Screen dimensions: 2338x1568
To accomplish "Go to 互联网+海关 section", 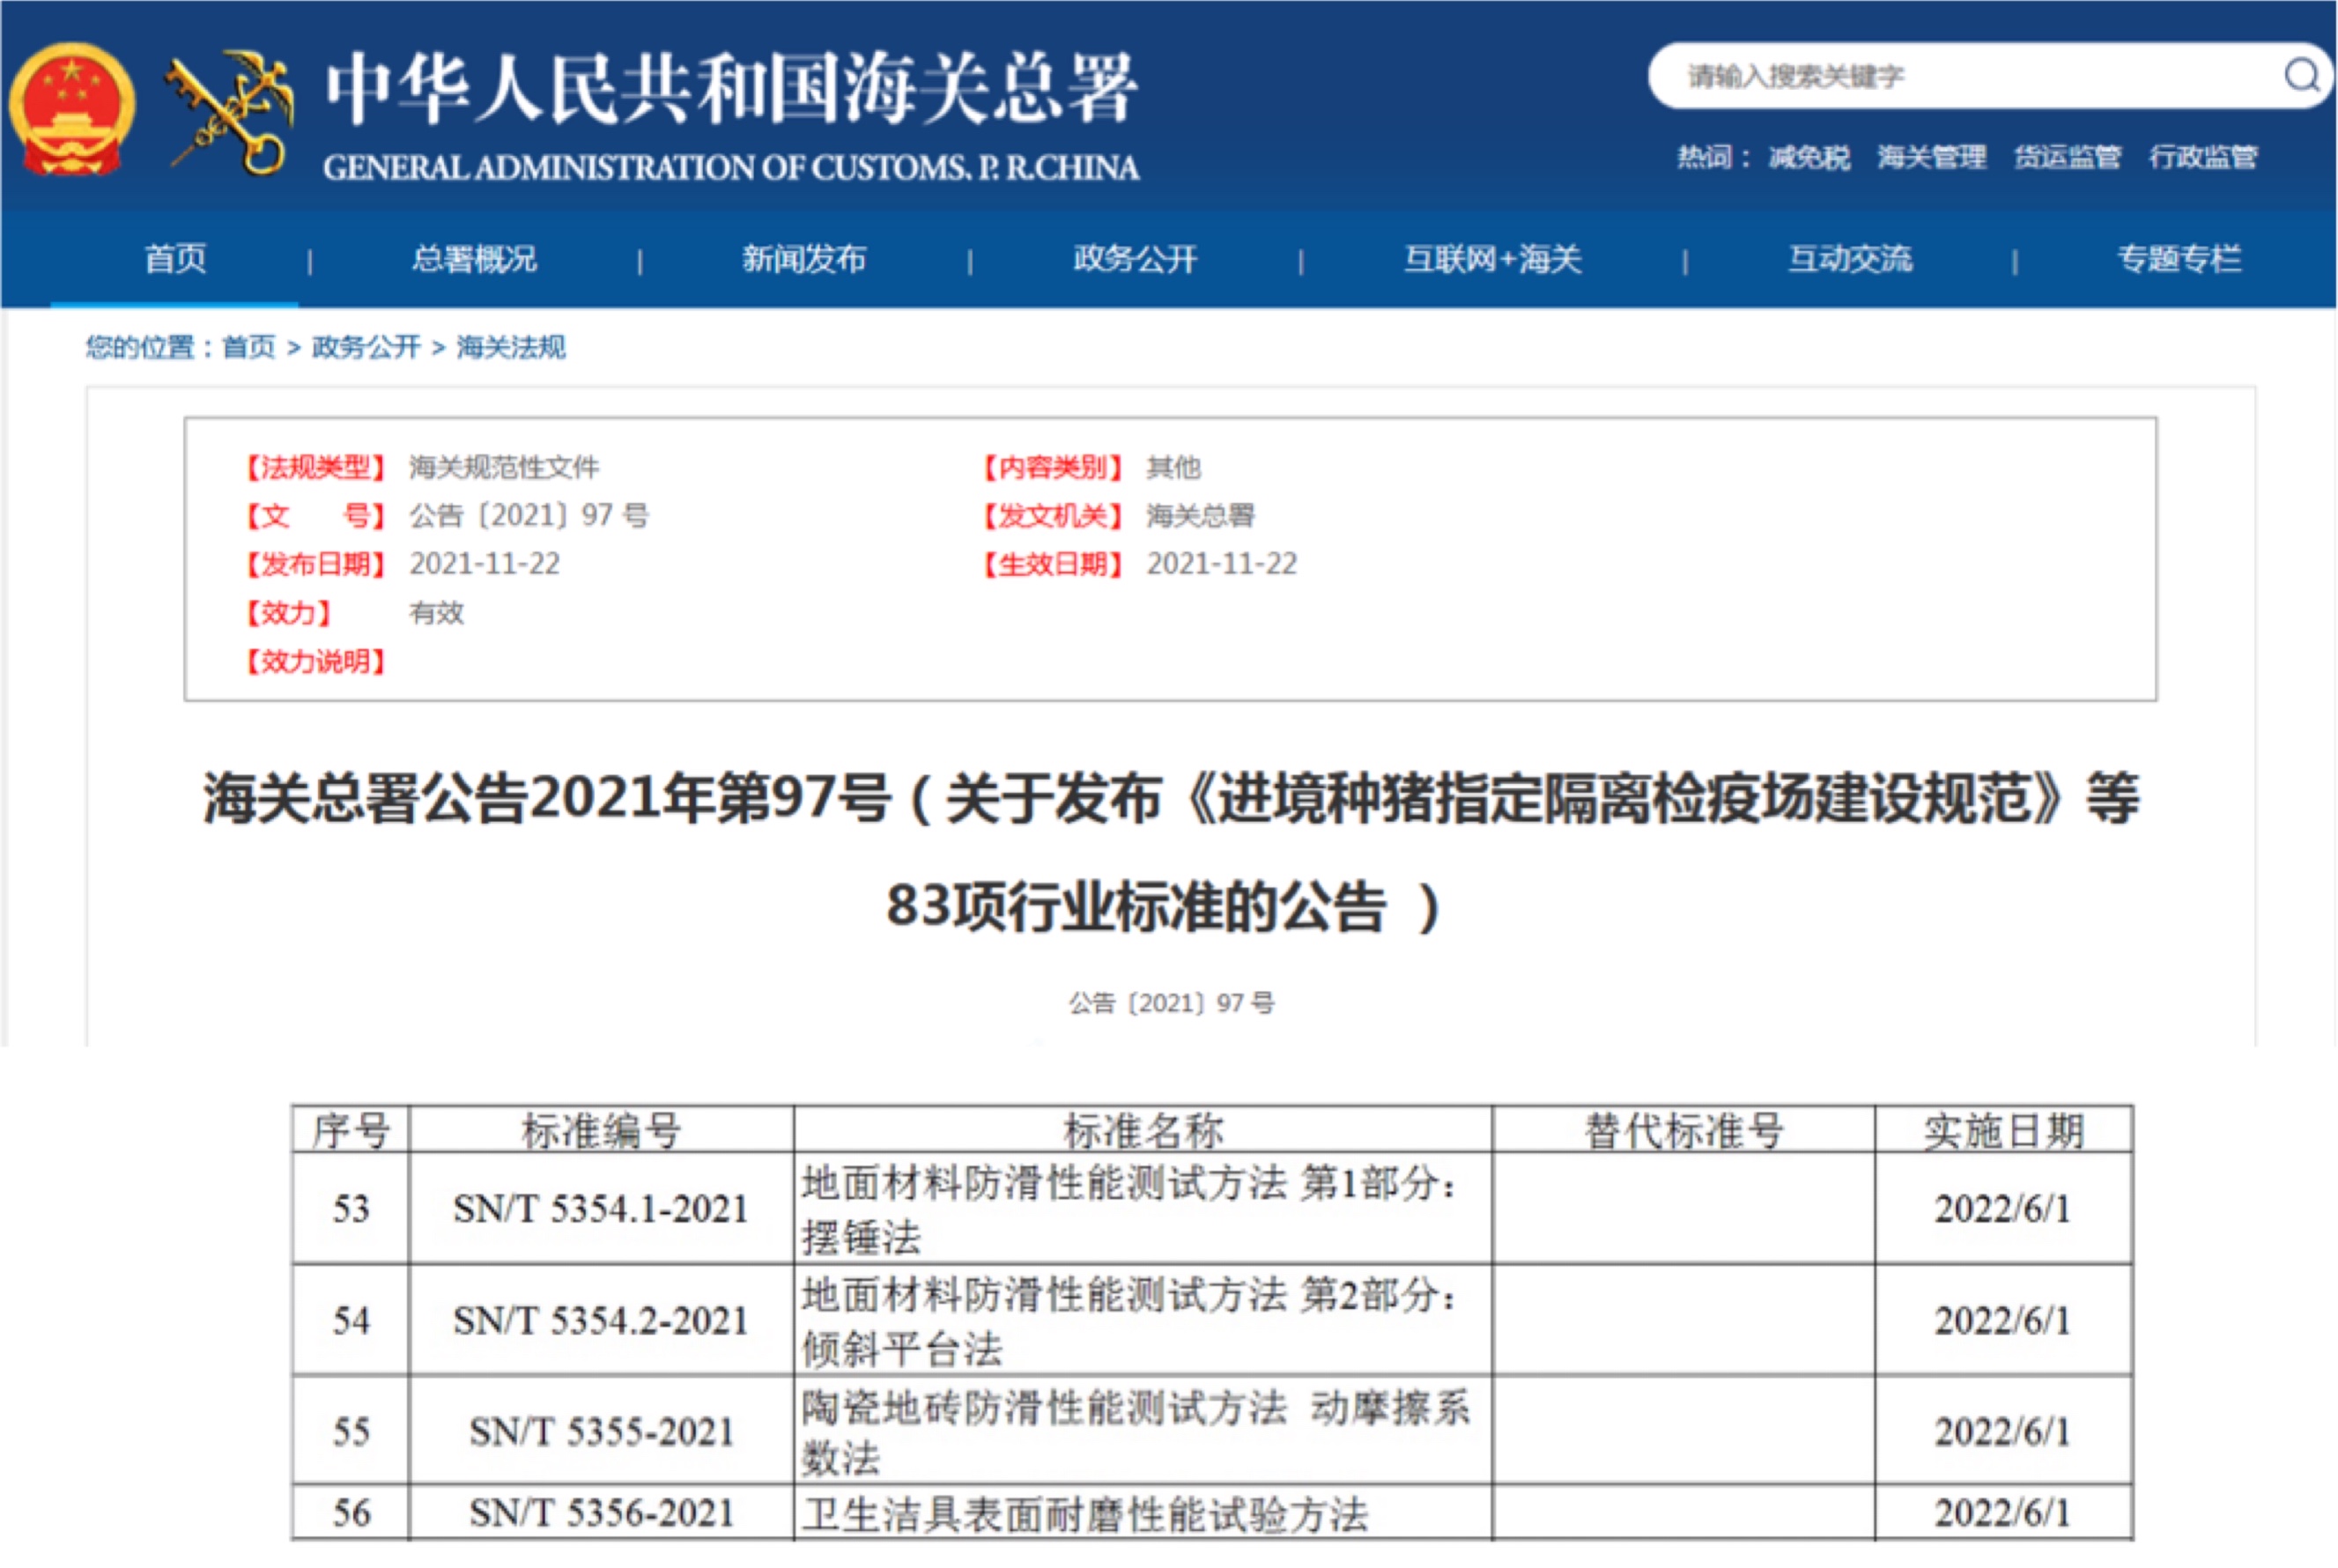I will tap(1492, 259).
